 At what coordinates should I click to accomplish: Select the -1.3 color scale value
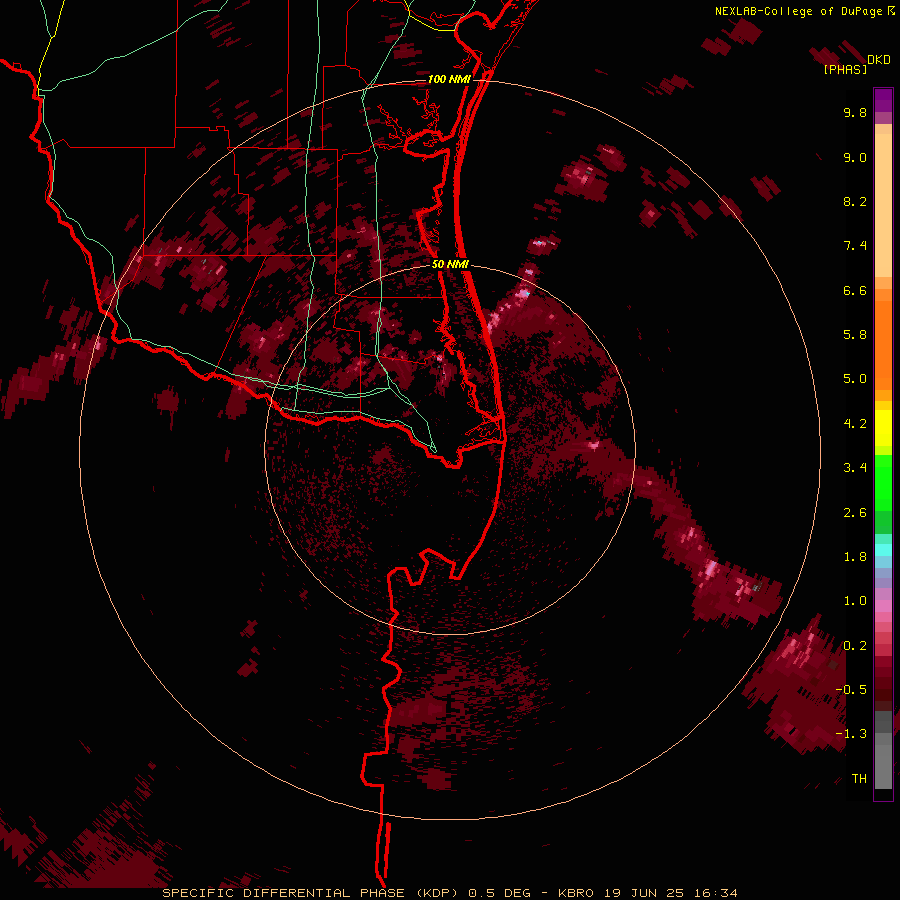pyautogui.click(x=851, y=734)
